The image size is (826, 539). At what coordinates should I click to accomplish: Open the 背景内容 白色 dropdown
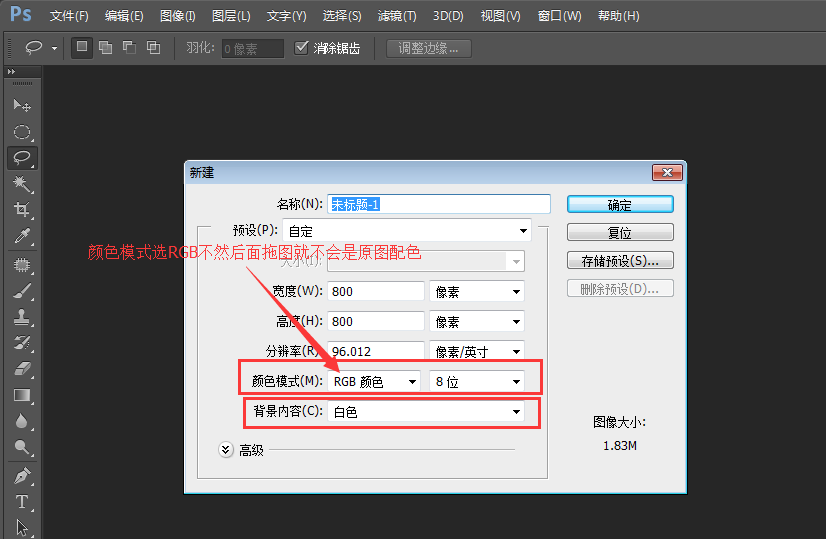pyautogui.click(x=427, y=411)
